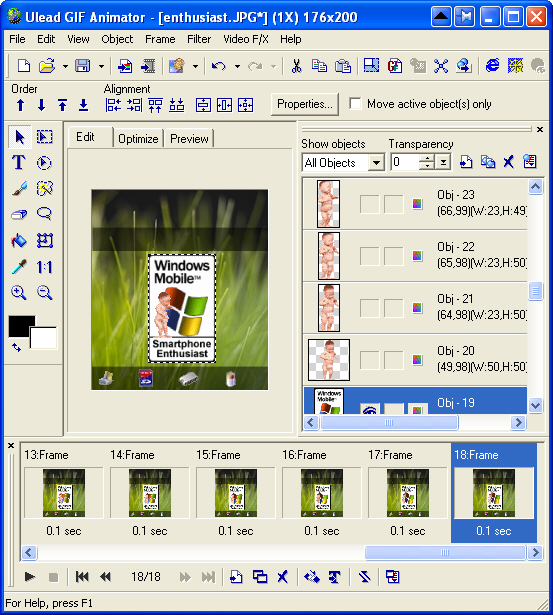553x615 pixels.
Task: Click the white background color swatch
Action: [x=44, y=338]
